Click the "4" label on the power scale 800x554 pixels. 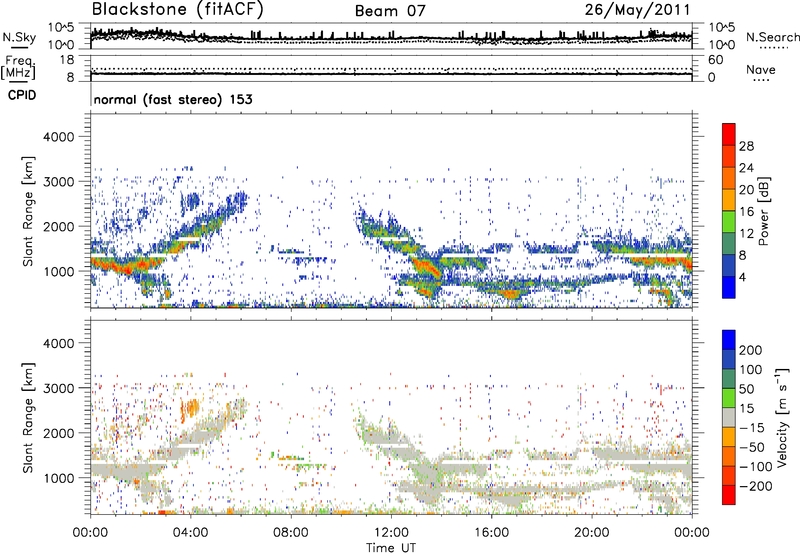[x=742, y=277]
